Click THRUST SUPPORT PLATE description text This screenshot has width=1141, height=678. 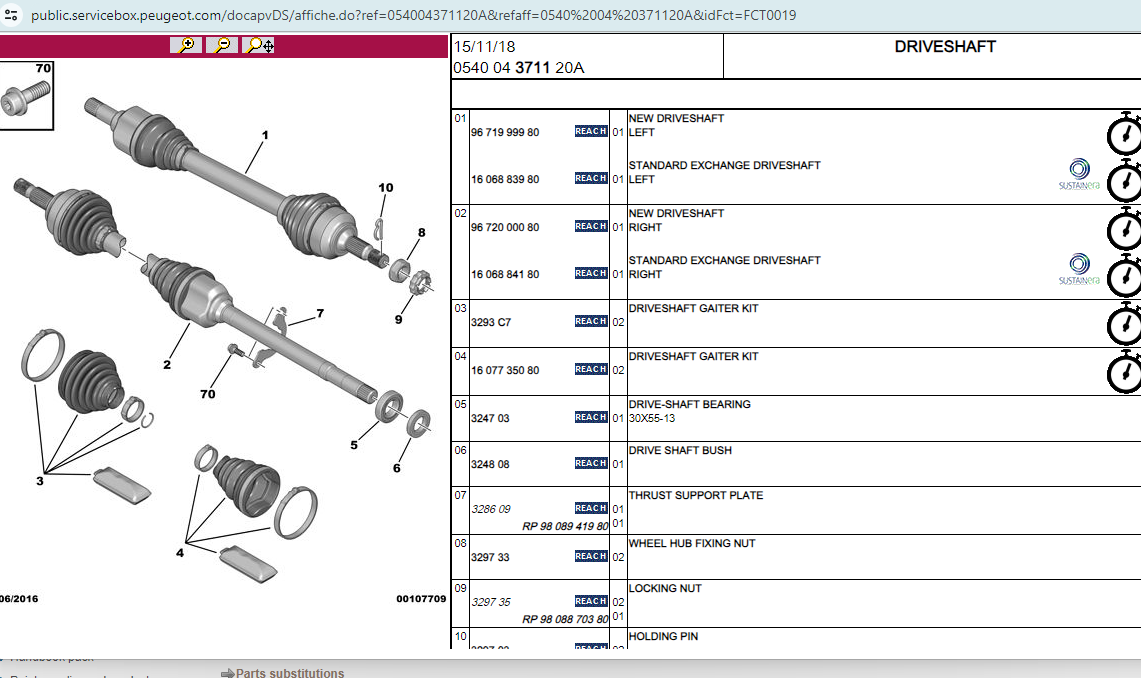tap(696, 495)
